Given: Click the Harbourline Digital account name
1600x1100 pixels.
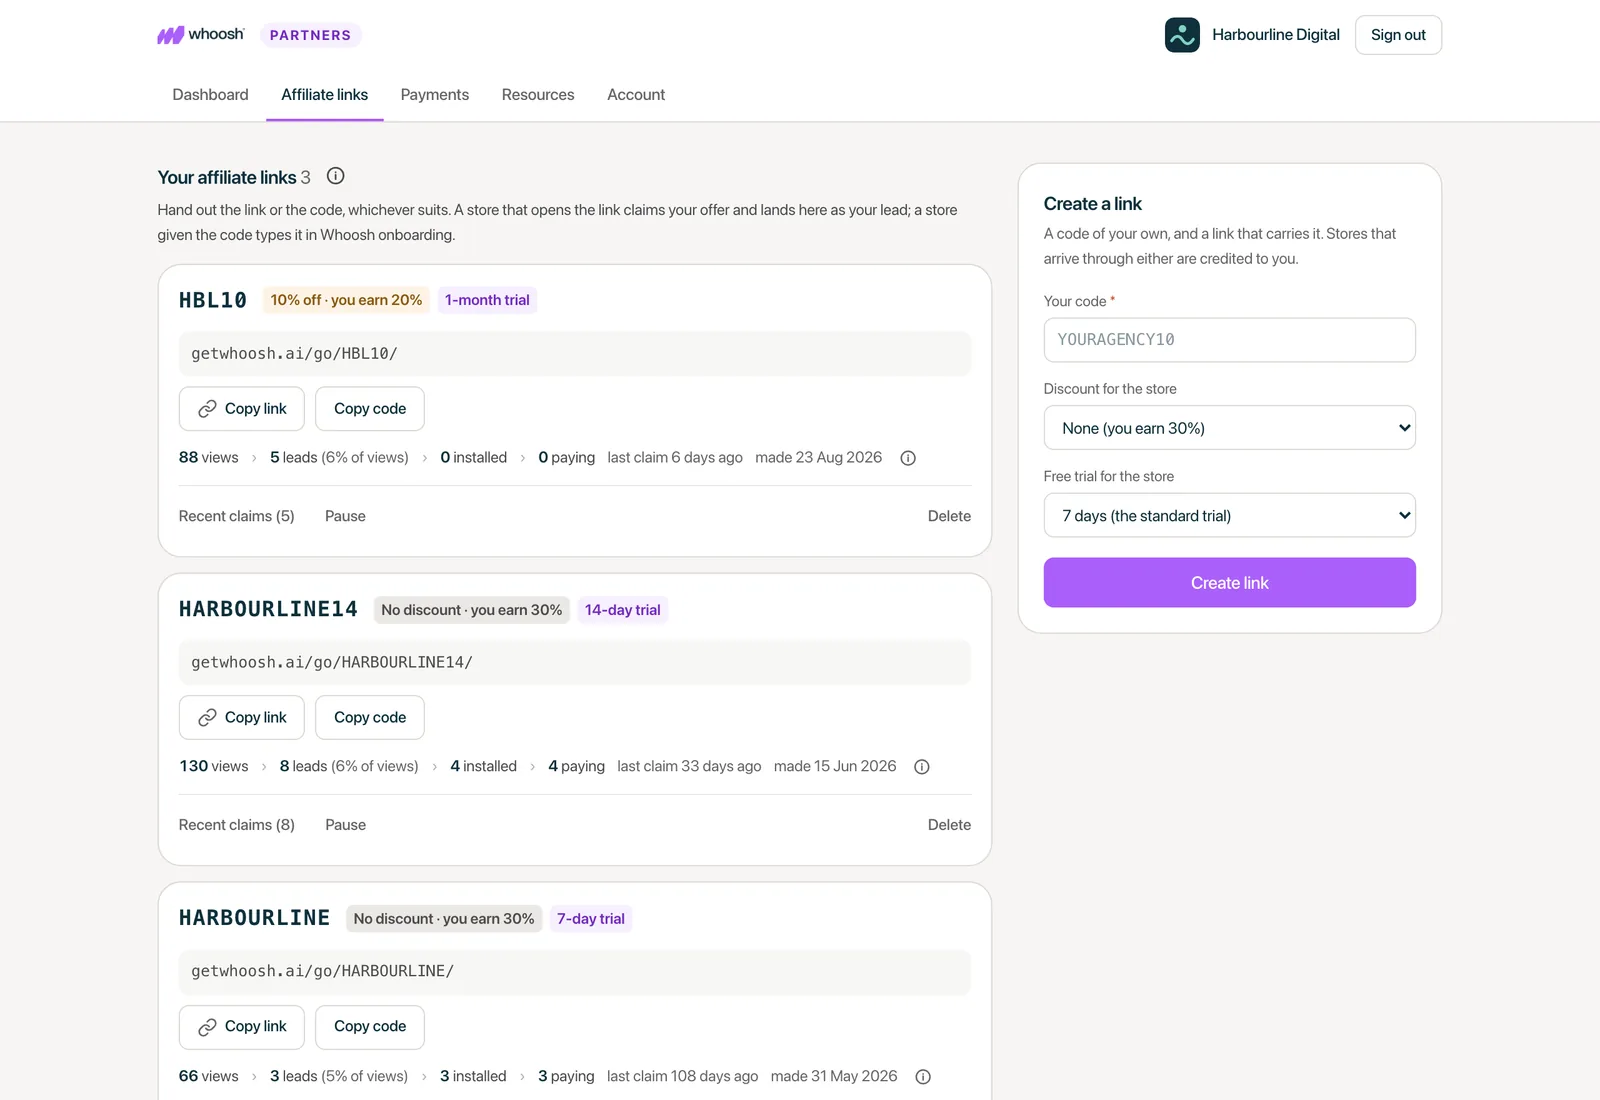Looking at the screenshot, I should pyautogui.click(x=1276, y=35).
